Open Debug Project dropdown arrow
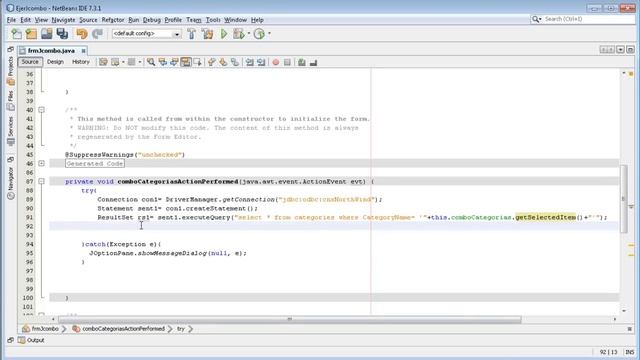The height and width of the screenshot is (360, 640). pyautogui.click(x=249, y=34)
